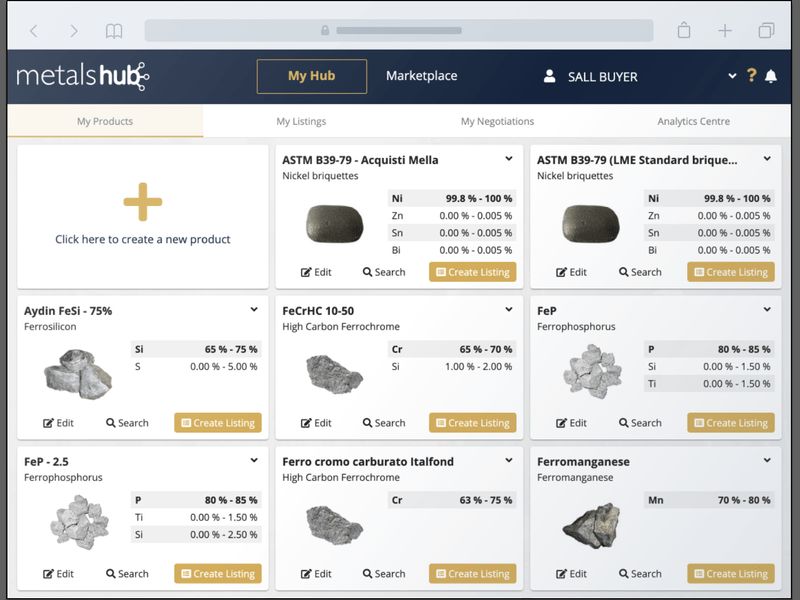Image resolution: width=800 pixels, height=600 pixels.
Task: Edit the FeP Ferrophosphorus product with Si 1.50%
Action: [571, 423]
